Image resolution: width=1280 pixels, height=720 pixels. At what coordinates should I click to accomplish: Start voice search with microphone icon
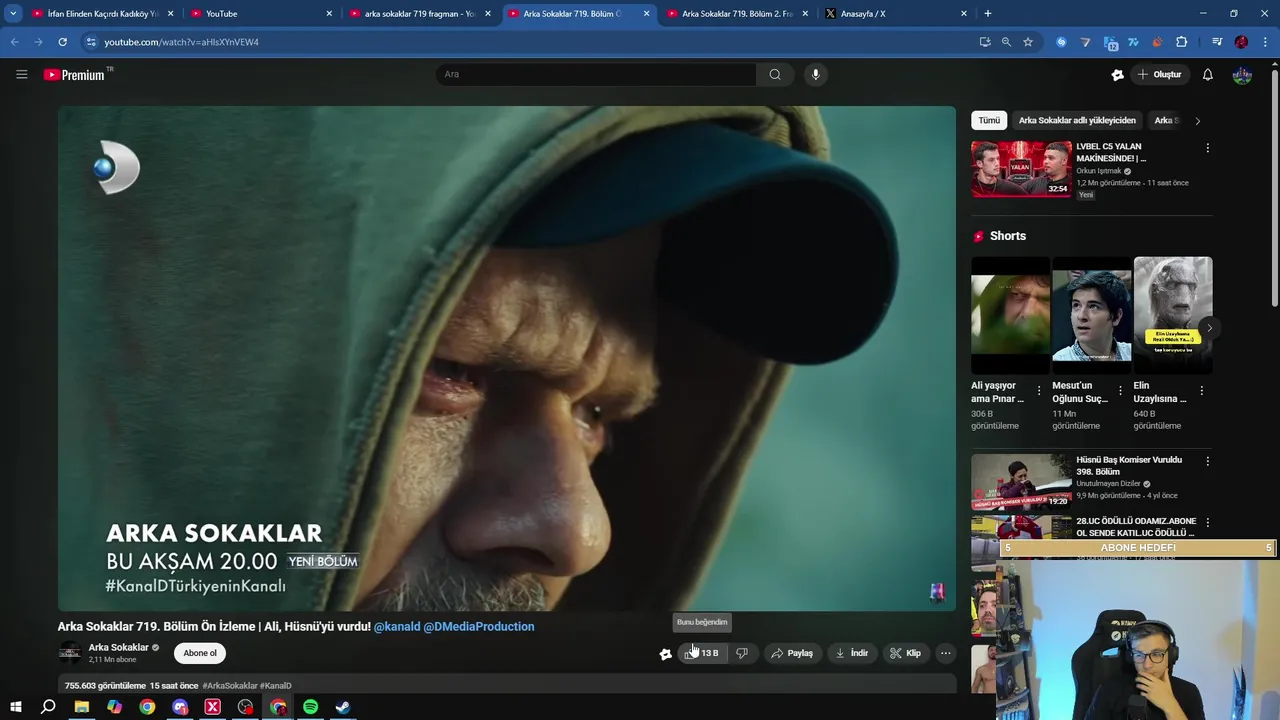(815, 74)
